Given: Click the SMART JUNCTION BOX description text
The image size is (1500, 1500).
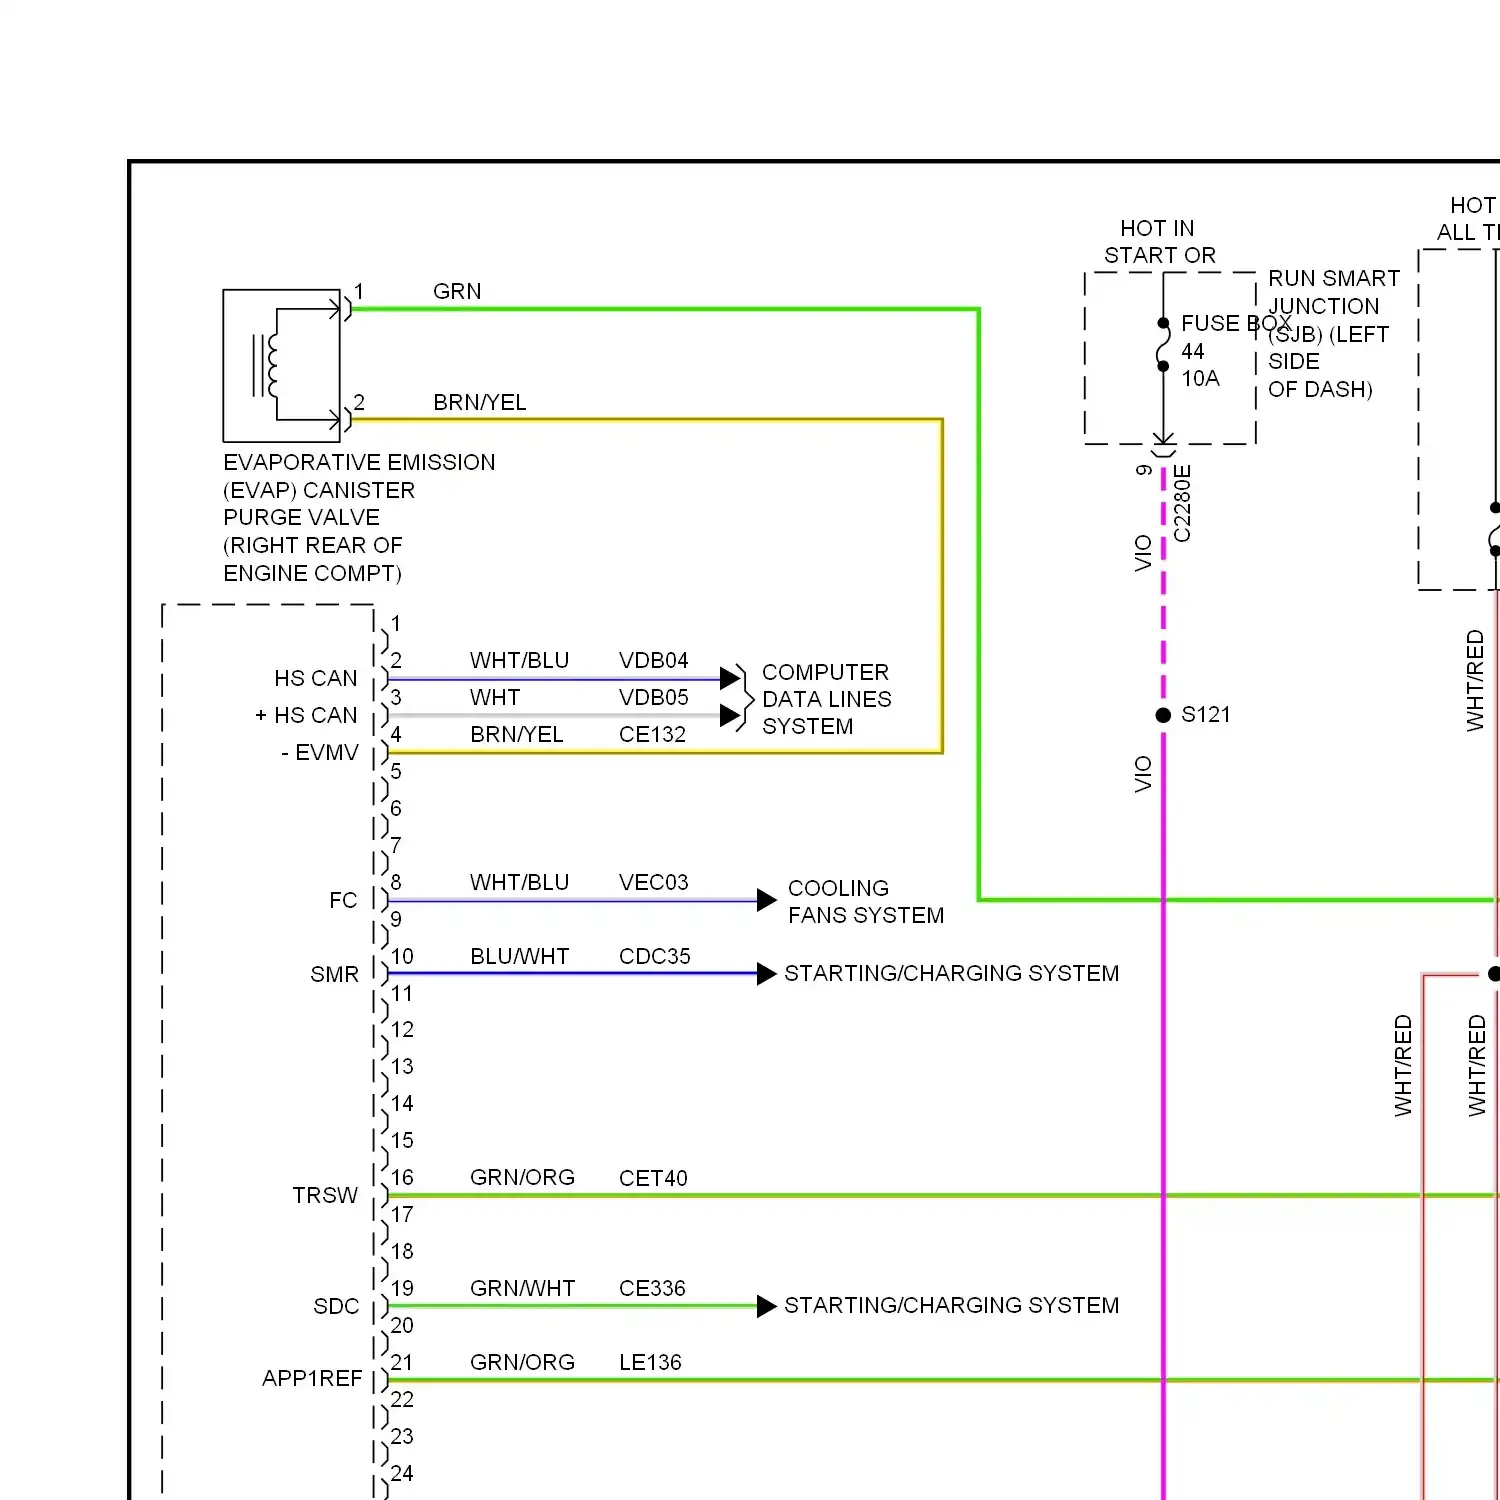Looking at the screenshot, I should [1334, 334].
